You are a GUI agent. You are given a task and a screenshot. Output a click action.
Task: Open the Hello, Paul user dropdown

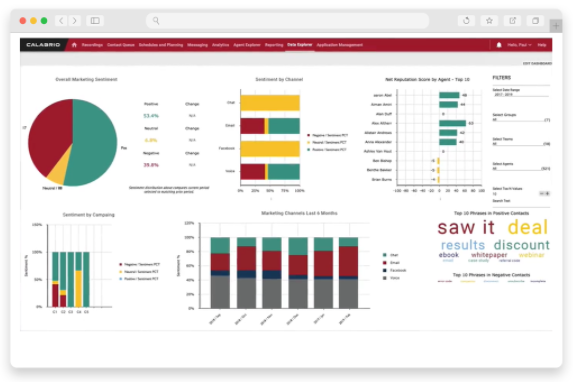[519, 45]
